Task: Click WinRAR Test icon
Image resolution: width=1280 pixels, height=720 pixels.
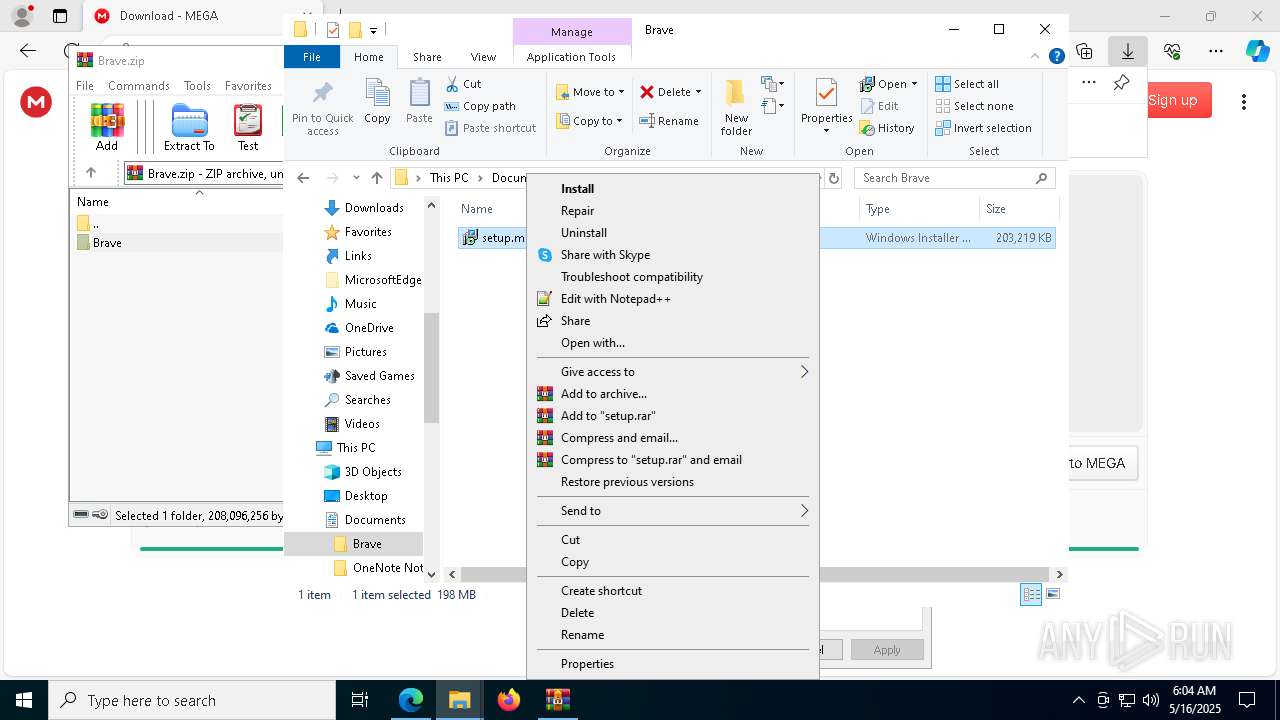Action: point(248,127)
